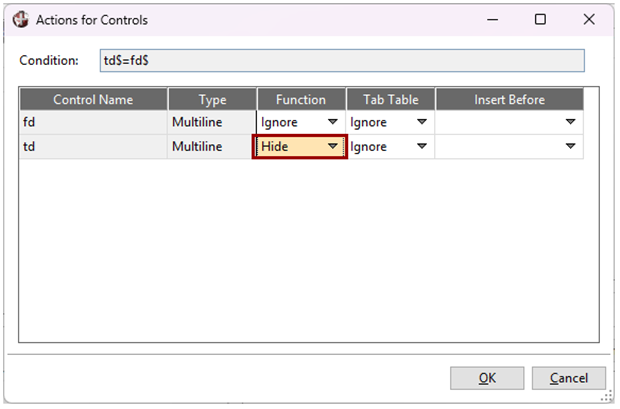Click the Insert Before column header
Screen dimensions: 620x409
[509, 99]
